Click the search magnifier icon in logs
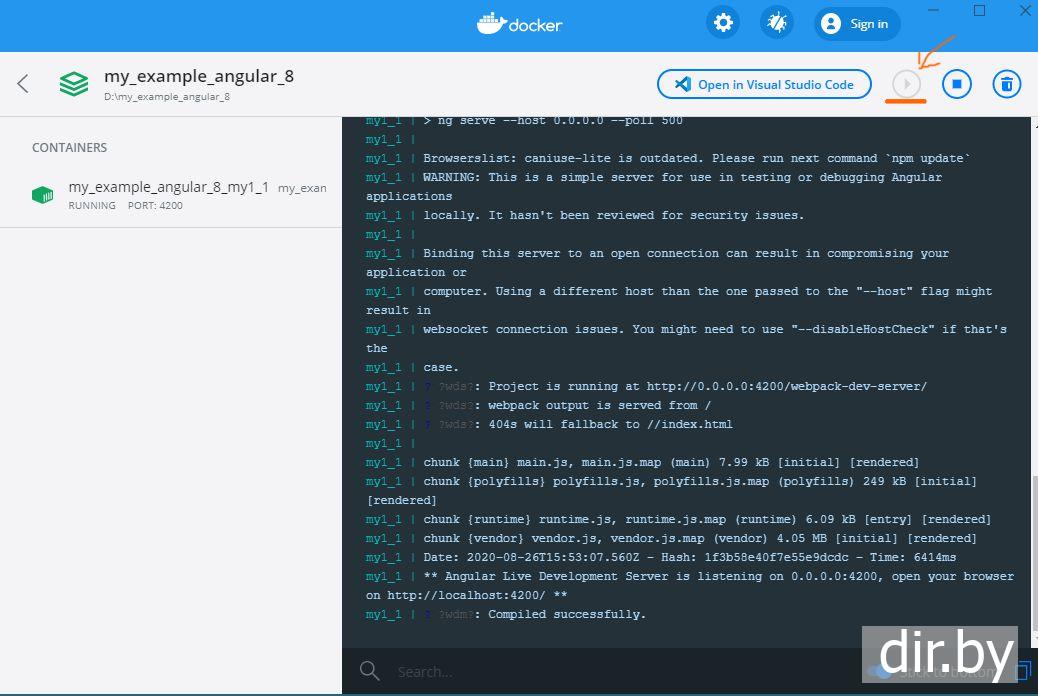The height and width of the screenshot is (696, 1038). tap(369, 671)
